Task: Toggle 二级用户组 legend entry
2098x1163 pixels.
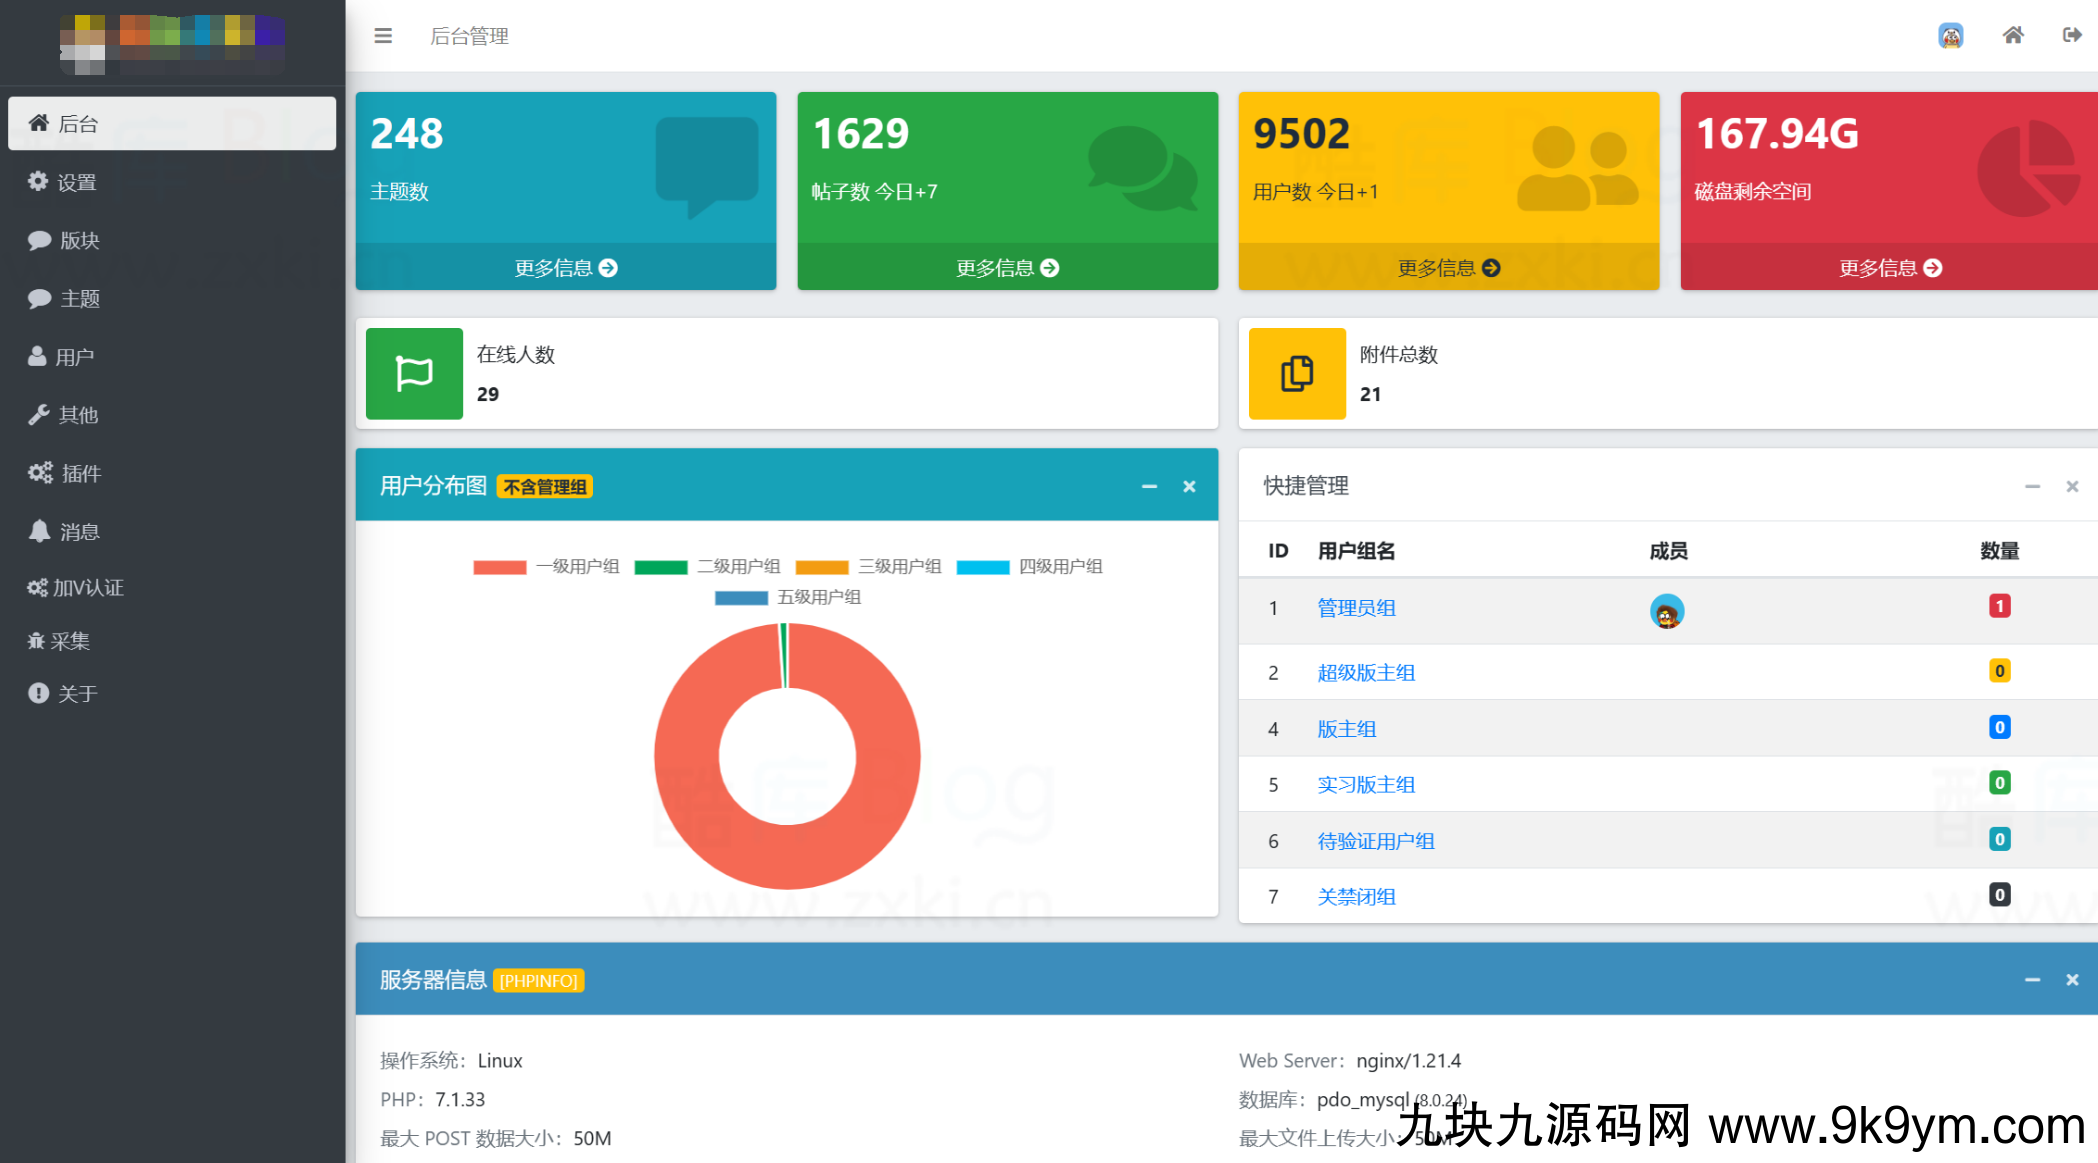Action: pyautogui.click(x=708, y=567)
